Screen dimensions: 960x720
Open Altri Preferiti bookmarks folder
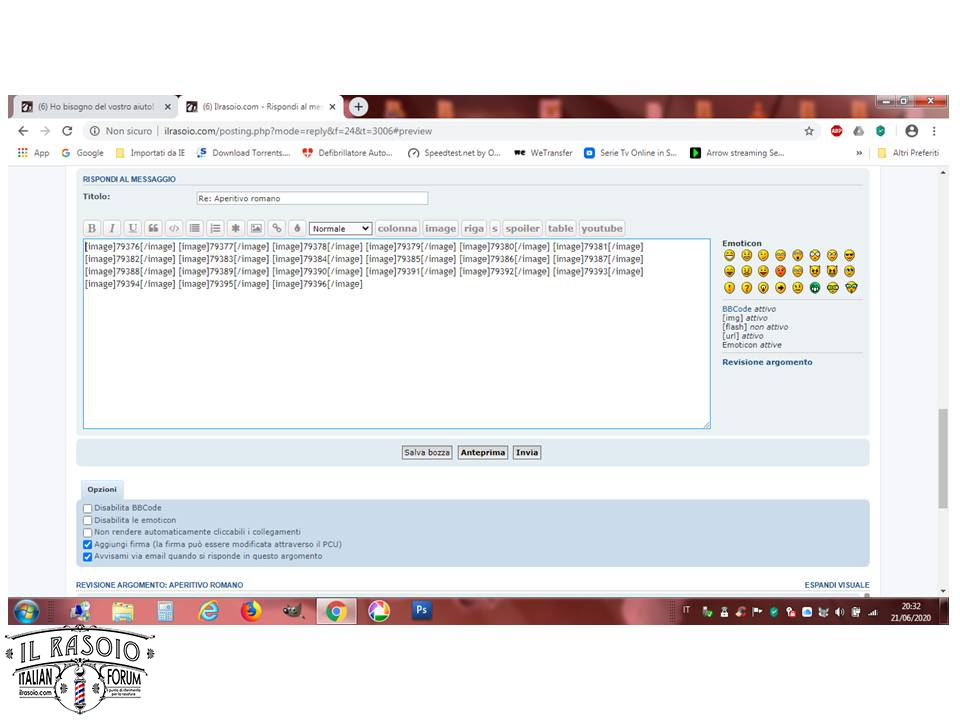coord(908,153)
